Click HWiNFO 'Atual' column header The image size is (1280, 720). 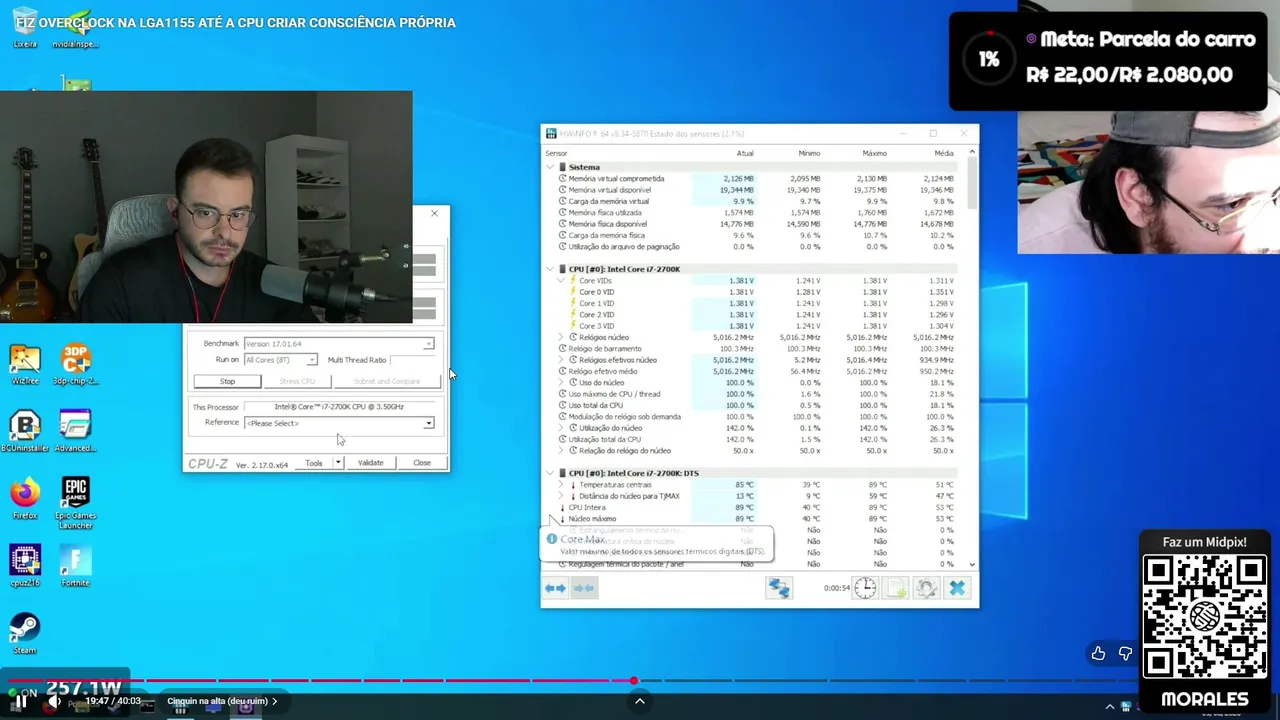745,153
